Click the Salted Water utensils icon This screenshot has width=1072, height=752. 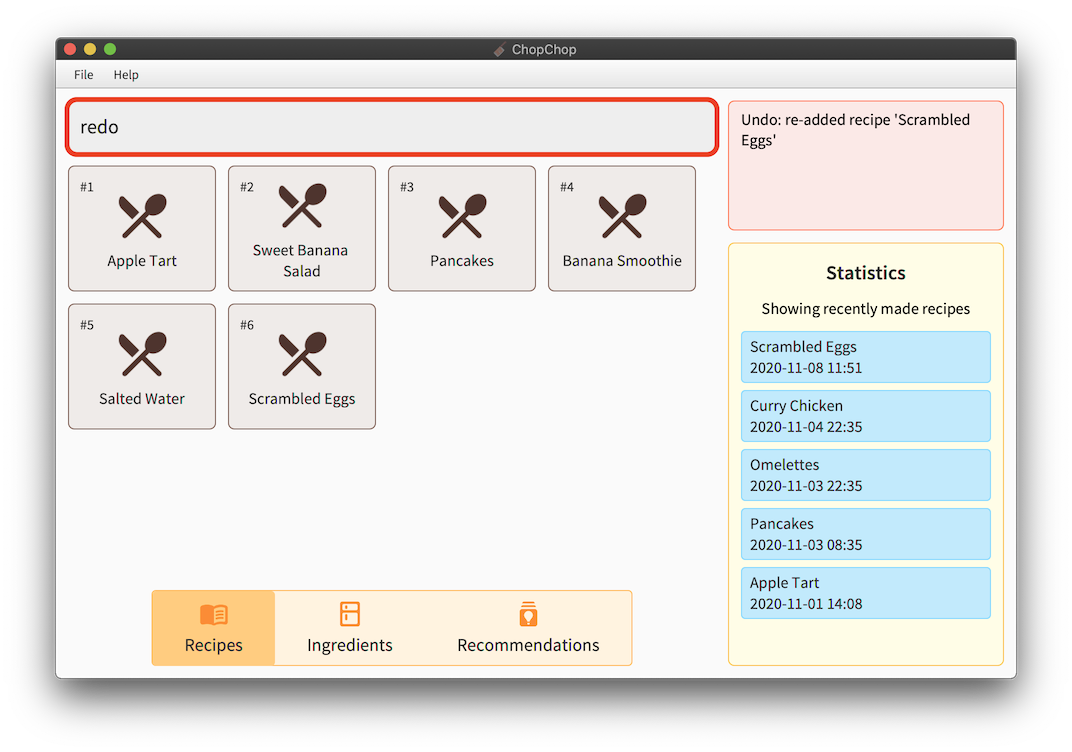point(142,354)
